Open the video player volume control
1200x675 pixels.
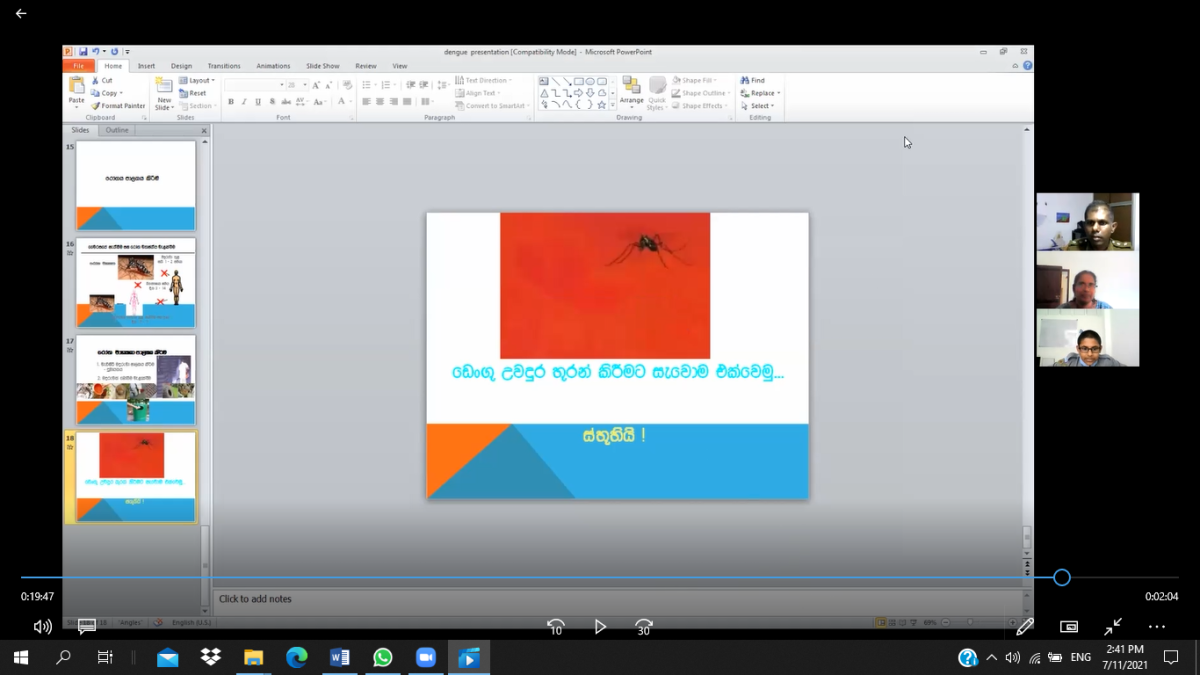42,627
